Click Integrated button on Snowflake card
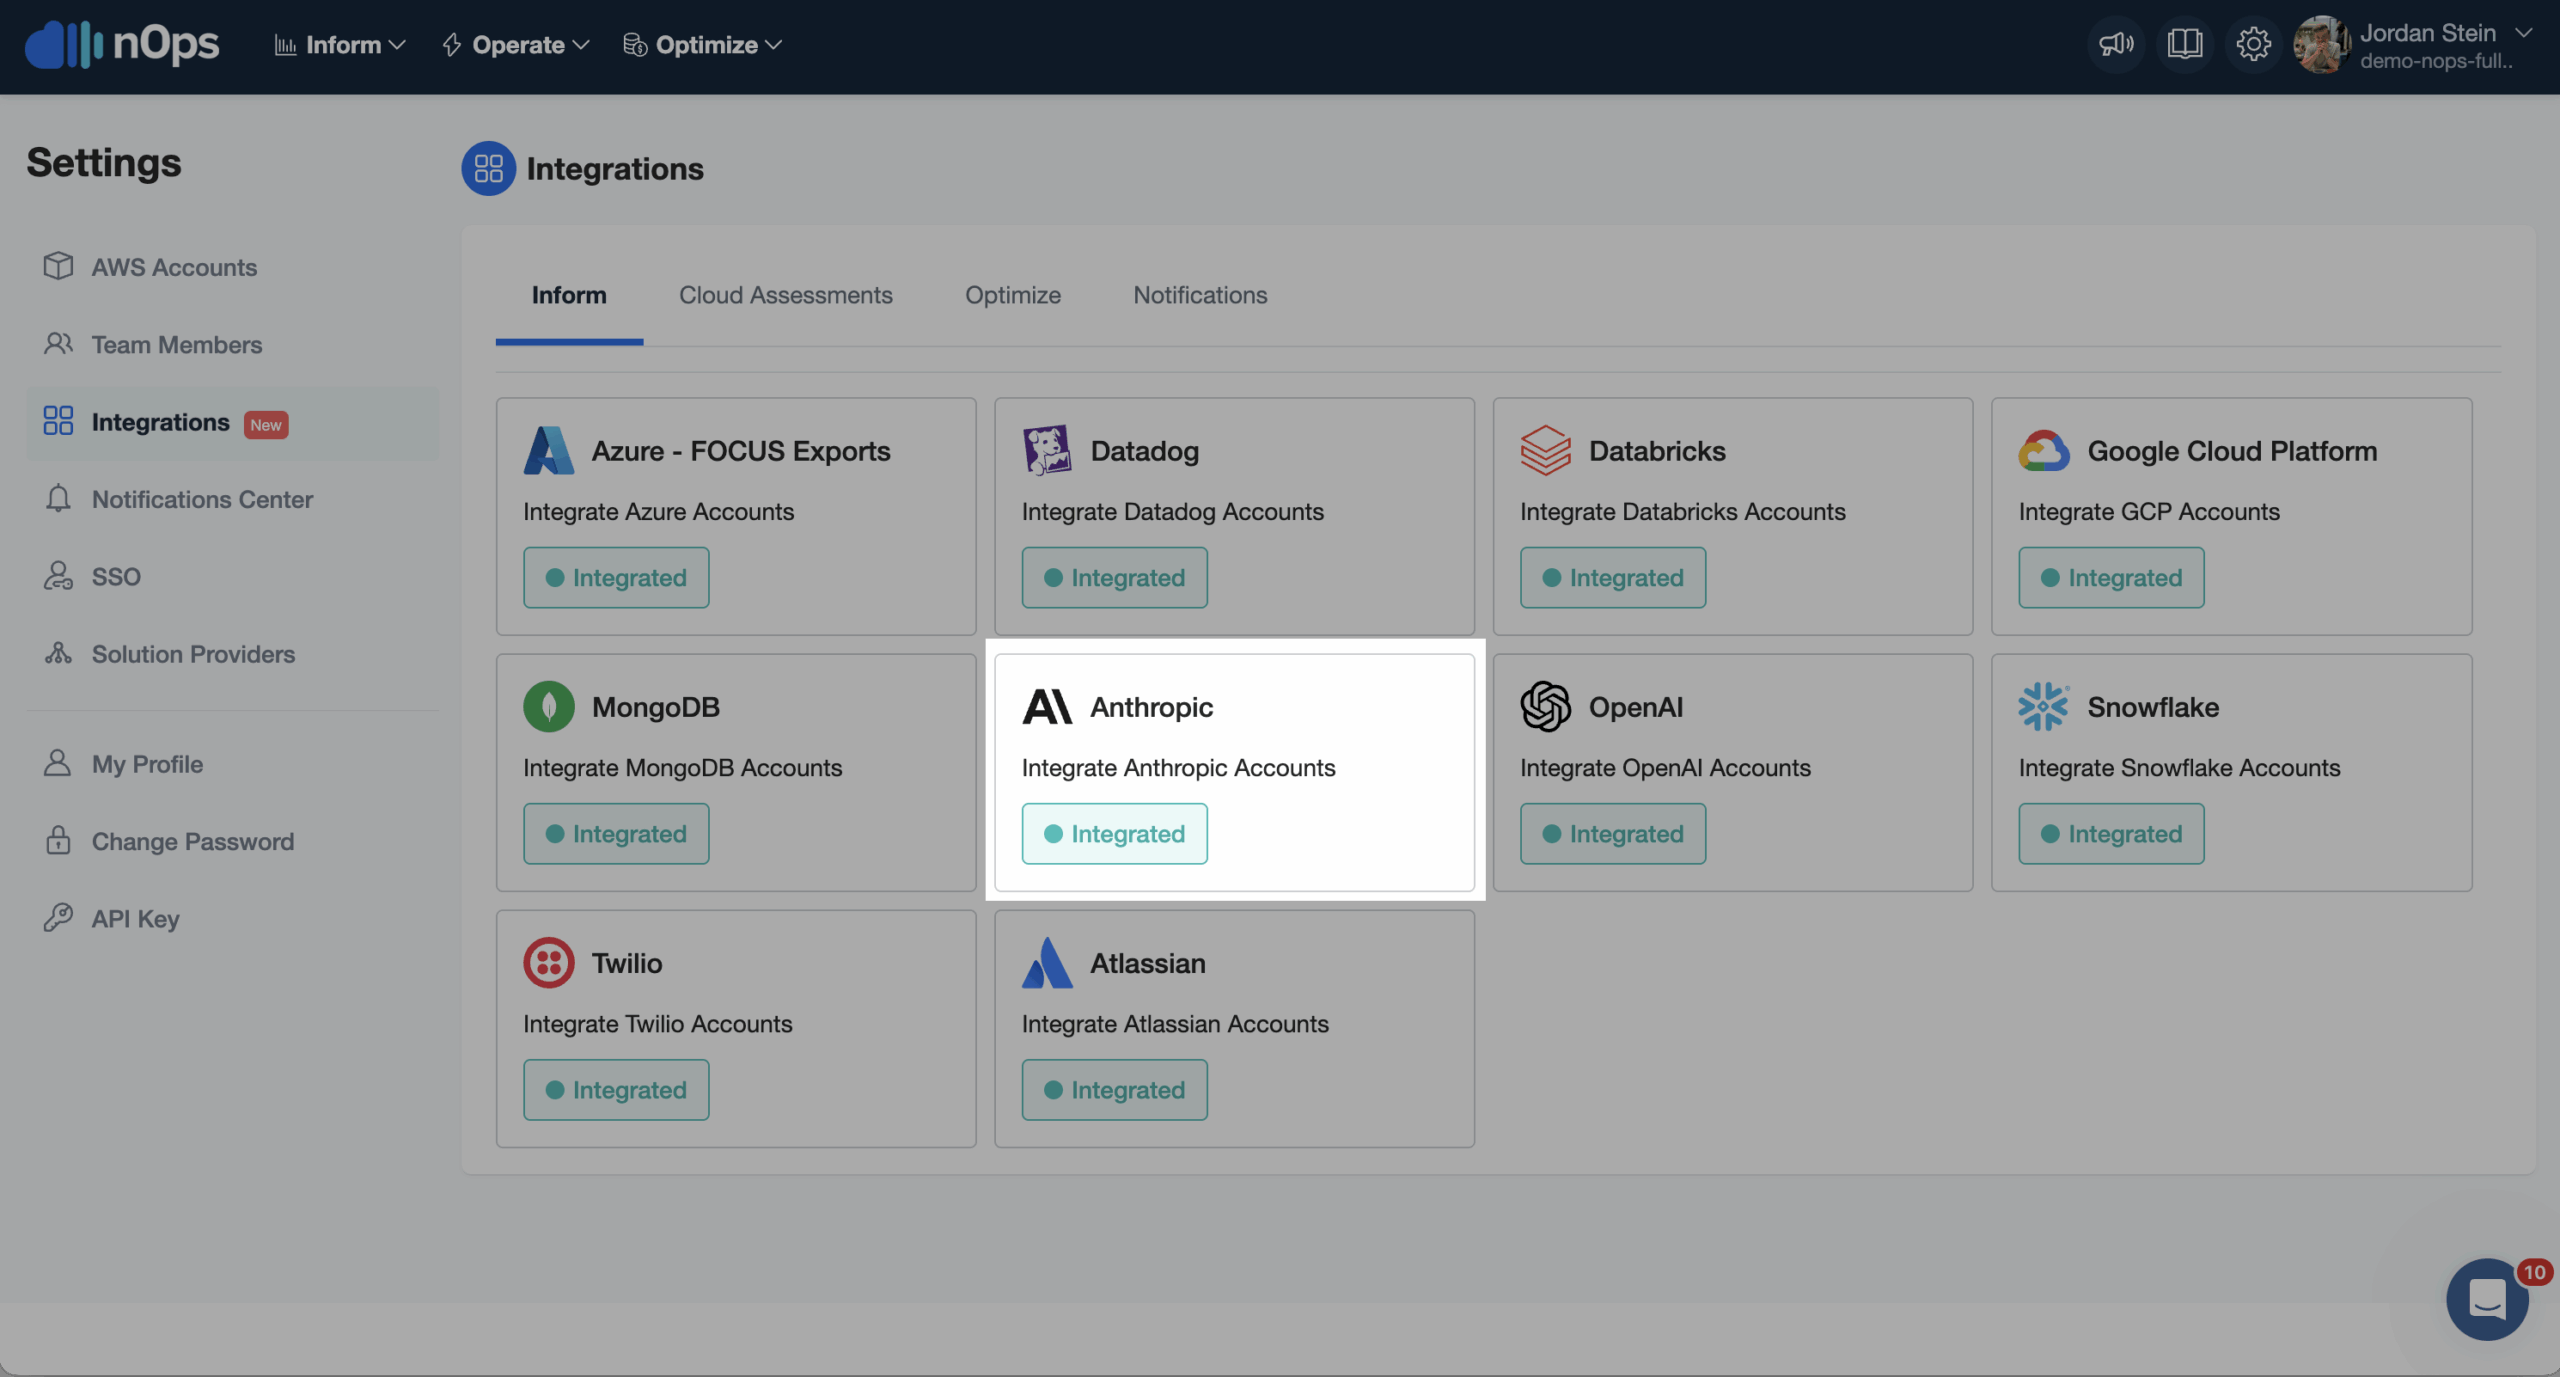2560x1377 pixels. [x=2111, y=833]
